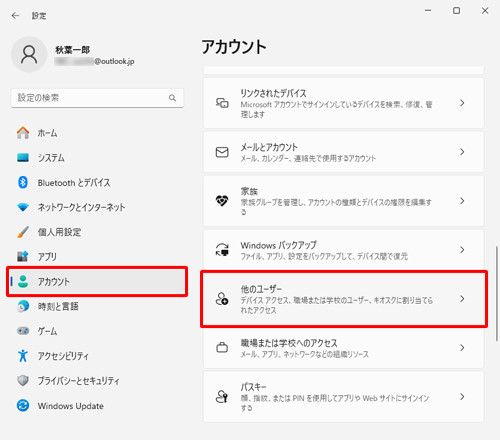Expand Windows バックアップ chevron arrow
This screenshot has height=440, width=500.
pos(462,250)
